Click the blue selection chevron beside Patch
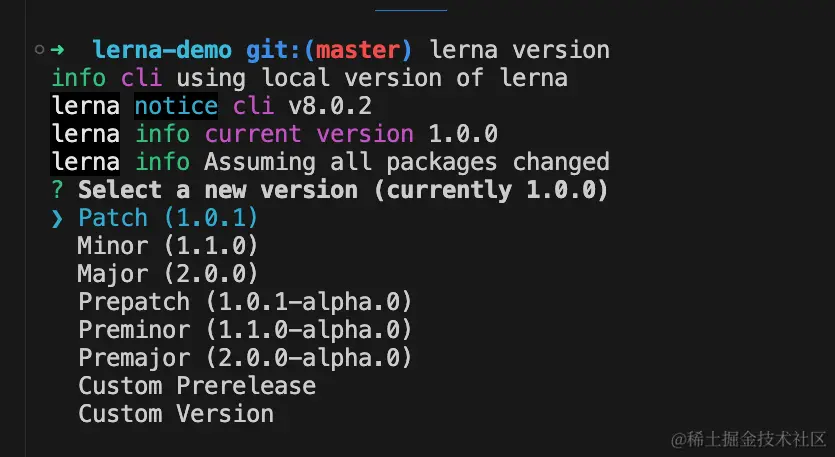Screen dimensions: 835x457 point(58,218)
